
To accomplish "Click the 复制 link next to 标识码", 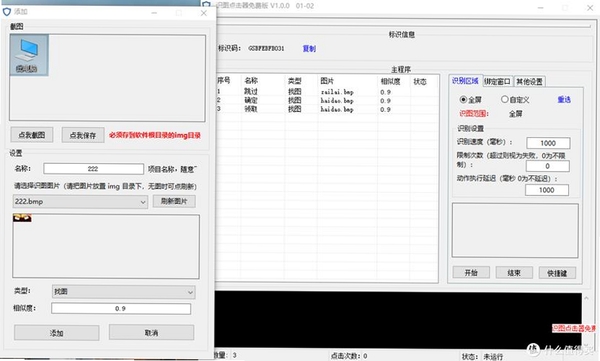I will pos(309,49).
